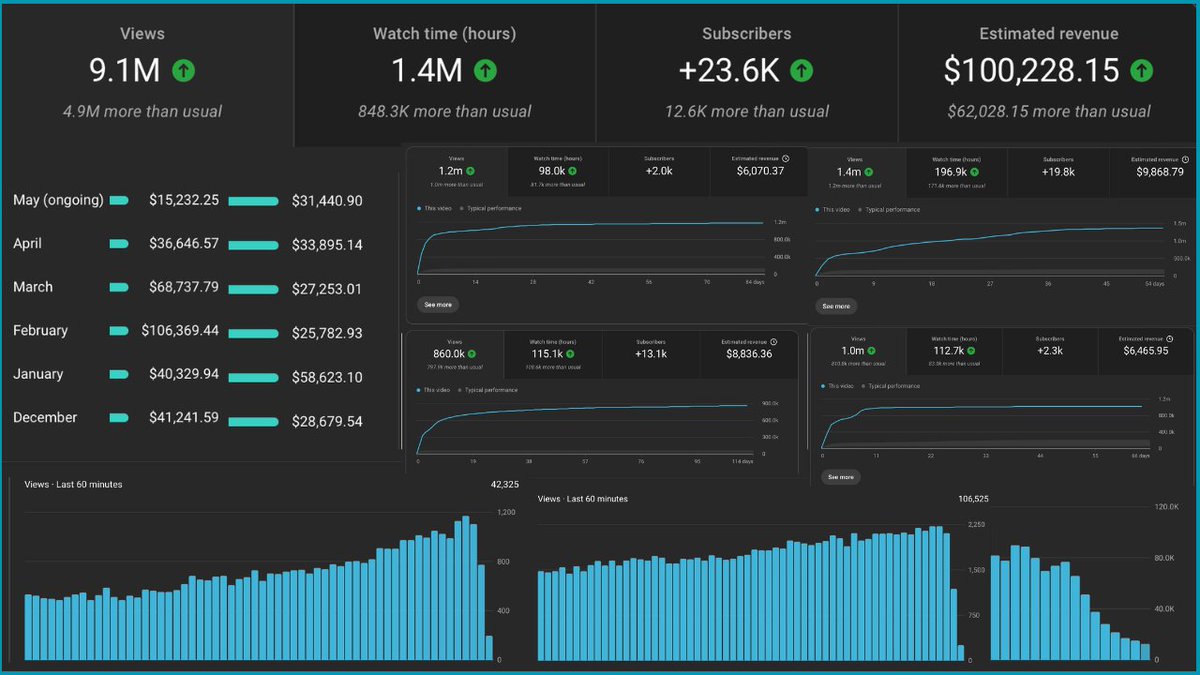
Task: Click the $62,028.15 more than usual text
Action: click(1049, 111)
